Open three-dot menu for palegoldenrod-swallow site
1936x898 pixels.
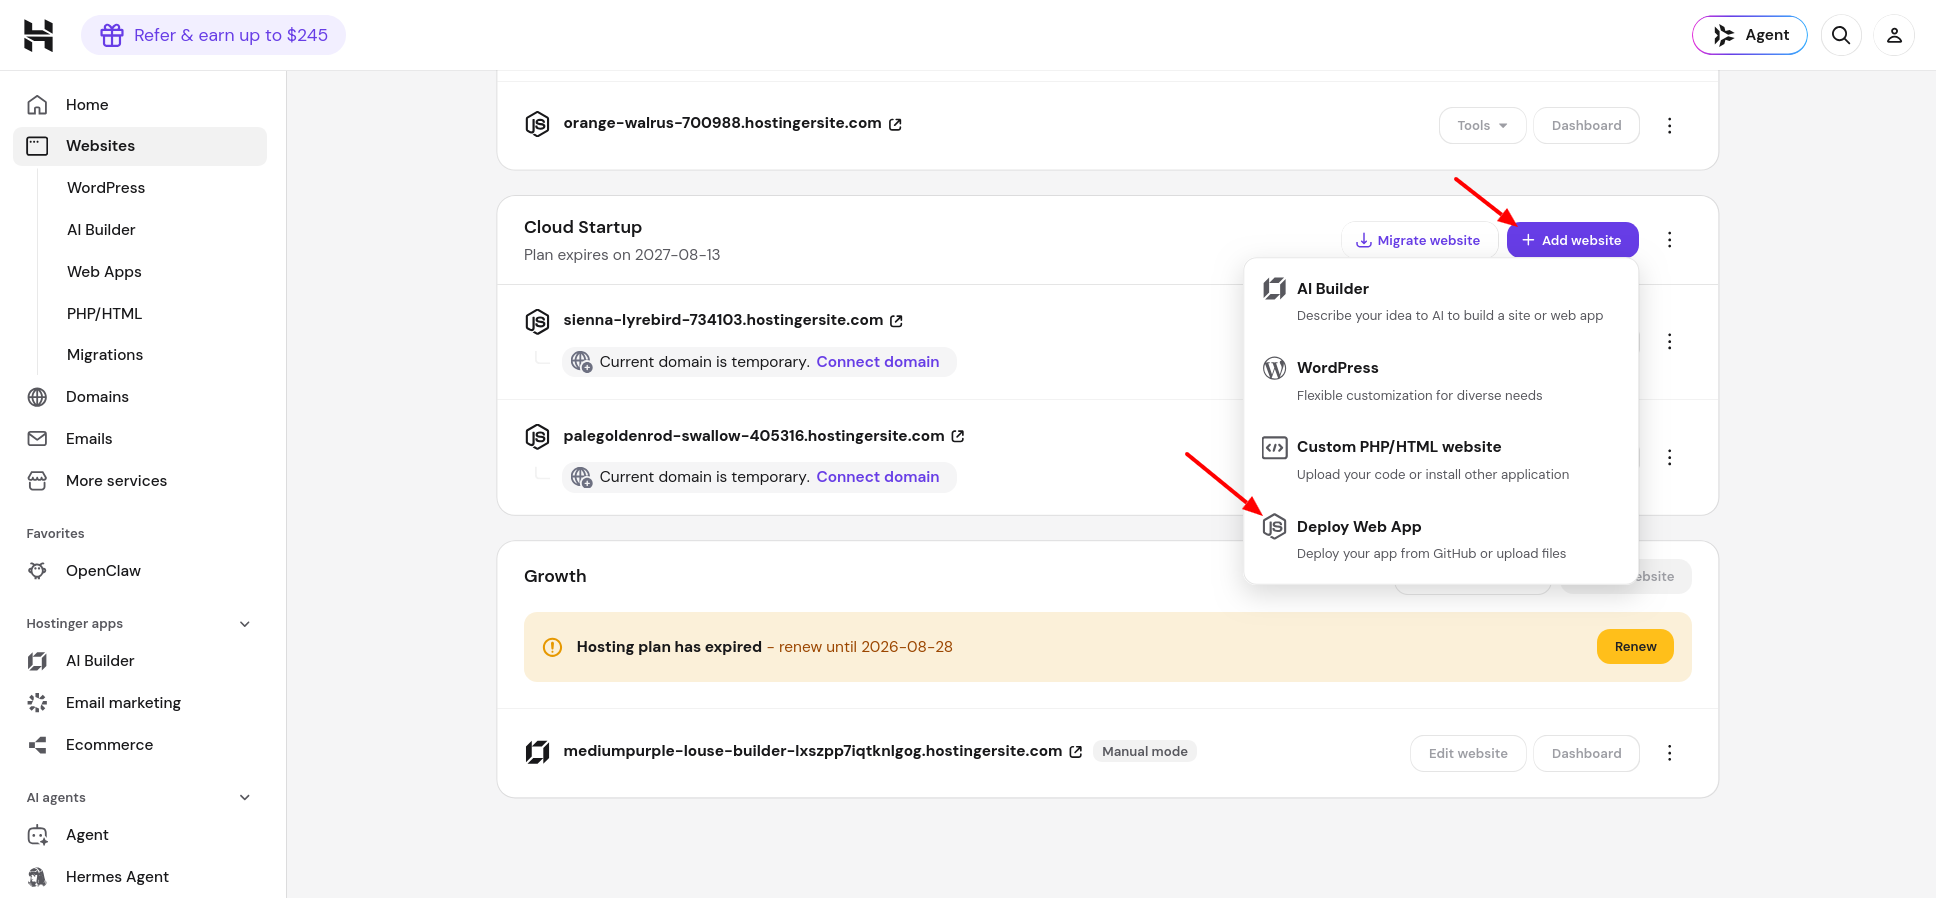pos(1669,458)
